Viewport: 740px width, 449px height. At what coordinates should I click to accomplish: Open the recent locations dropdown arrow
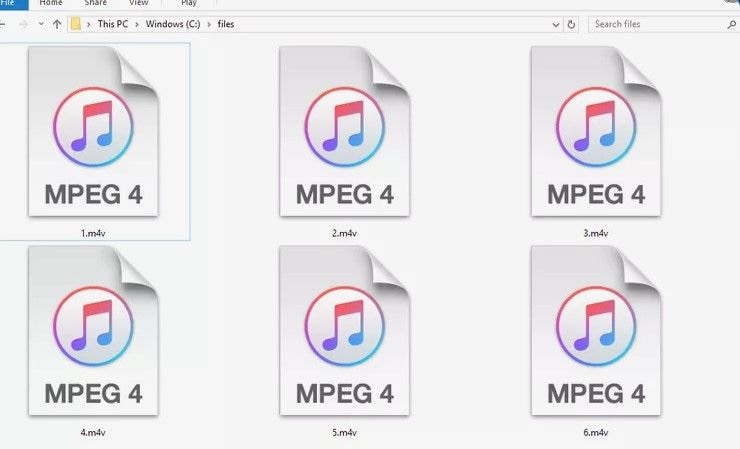[41, 24]
